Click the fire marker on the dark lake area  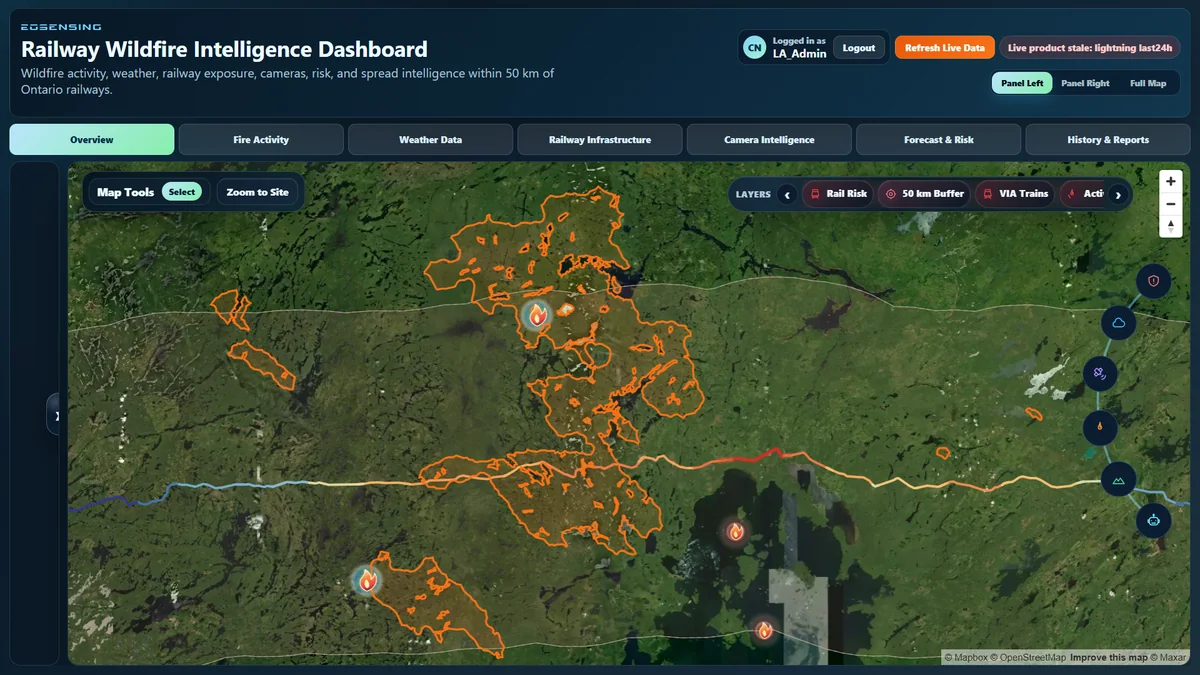[x=736, y=531]
